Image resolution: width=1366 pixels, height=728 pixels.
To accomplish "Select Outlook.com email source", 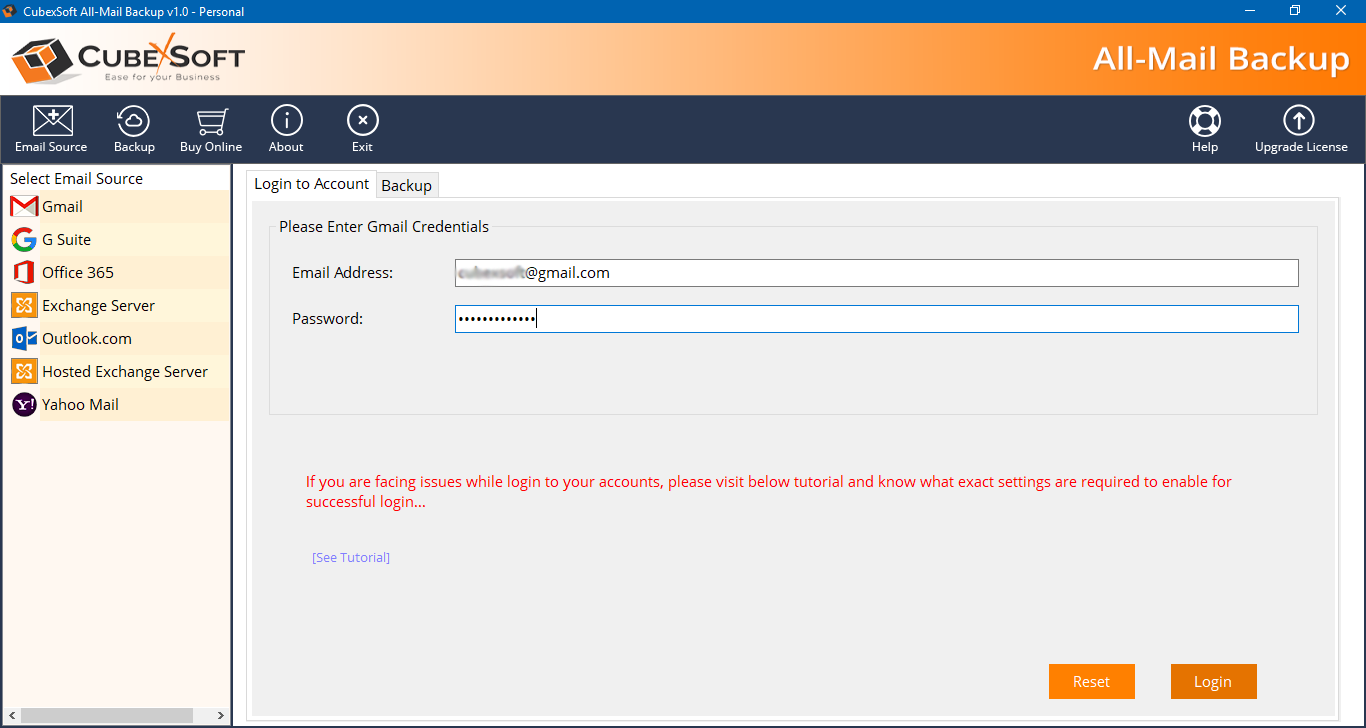I will pos(86,339).
